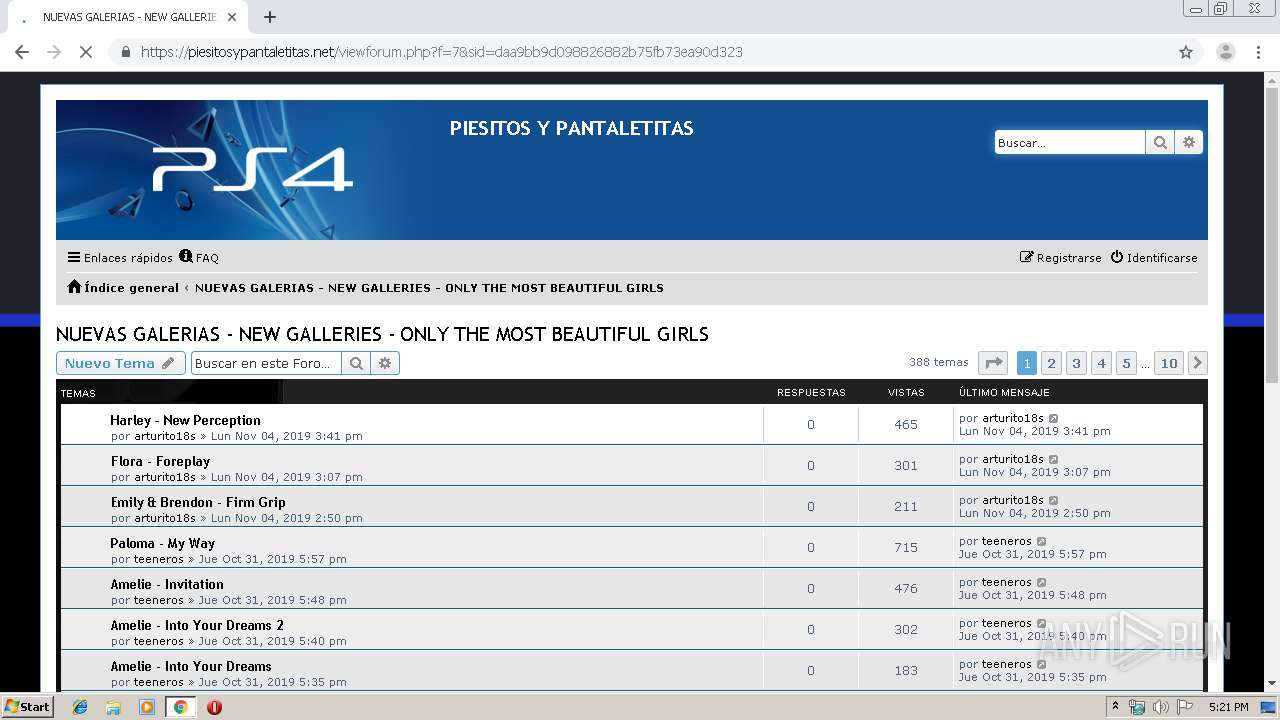Click the Nuevo Tema button
The width and height of the screenshot is (1280, 720).
[121, 364]
